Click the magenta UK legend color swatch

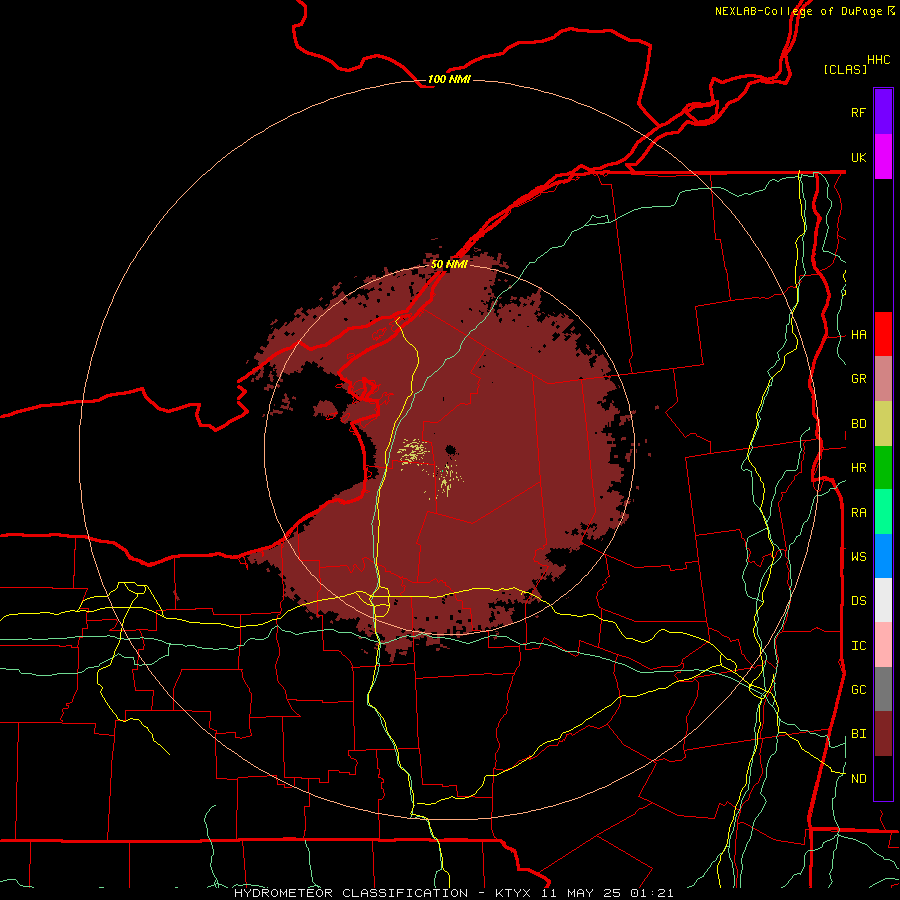(x=883, y=157)
